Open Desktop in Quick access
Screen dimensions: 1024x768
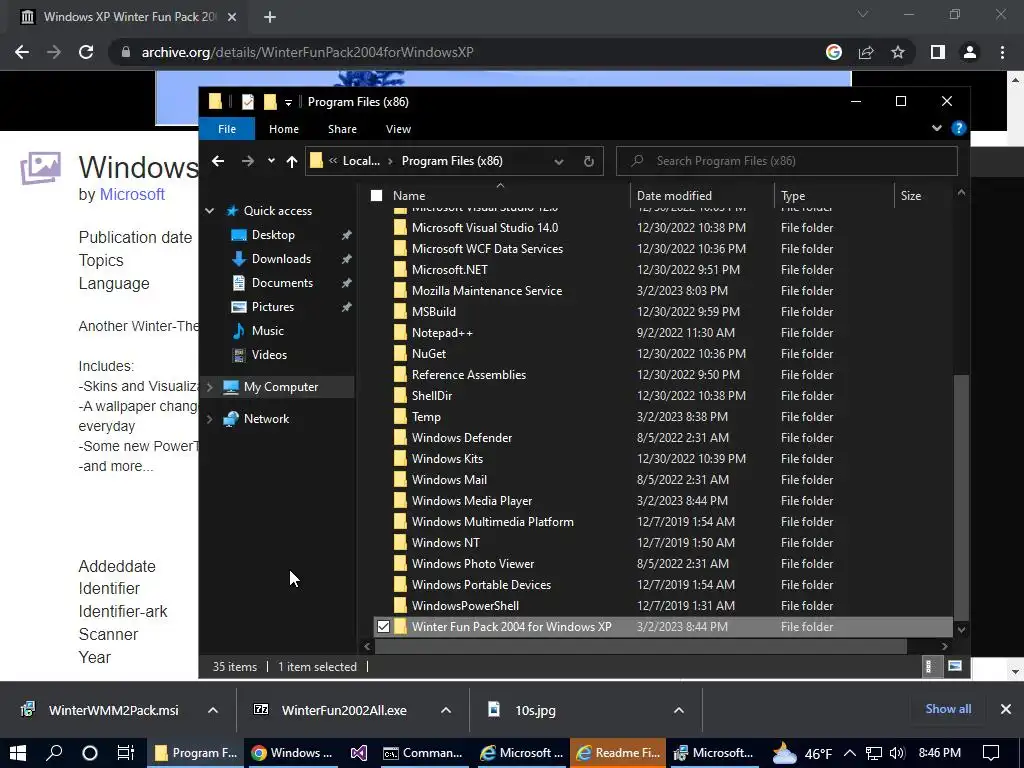pyautogui.click(x=273, y=235)
